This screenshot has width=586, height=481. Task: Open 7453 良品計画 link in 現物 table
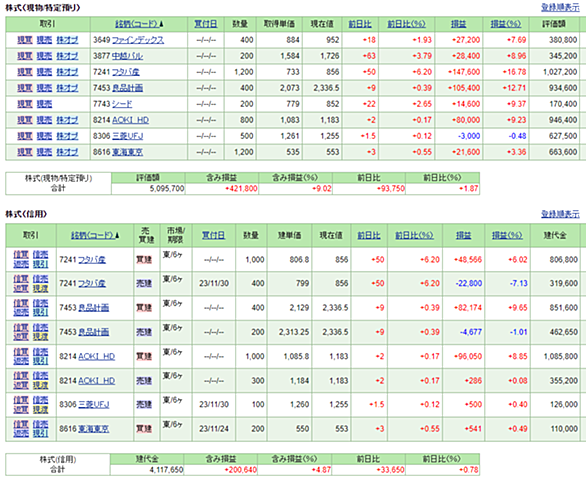[127, 88]
